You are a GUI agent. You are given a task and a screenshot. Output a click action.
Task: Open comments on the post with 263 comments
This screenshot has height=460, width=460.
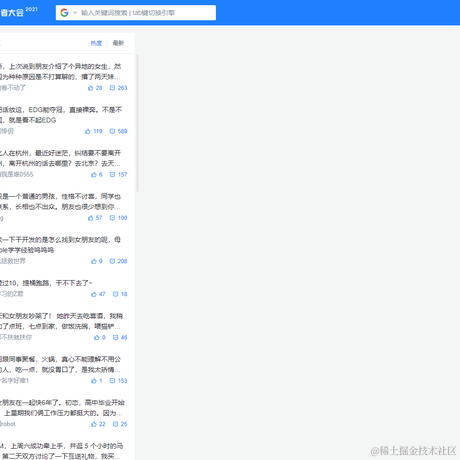(x=119, y=88)
